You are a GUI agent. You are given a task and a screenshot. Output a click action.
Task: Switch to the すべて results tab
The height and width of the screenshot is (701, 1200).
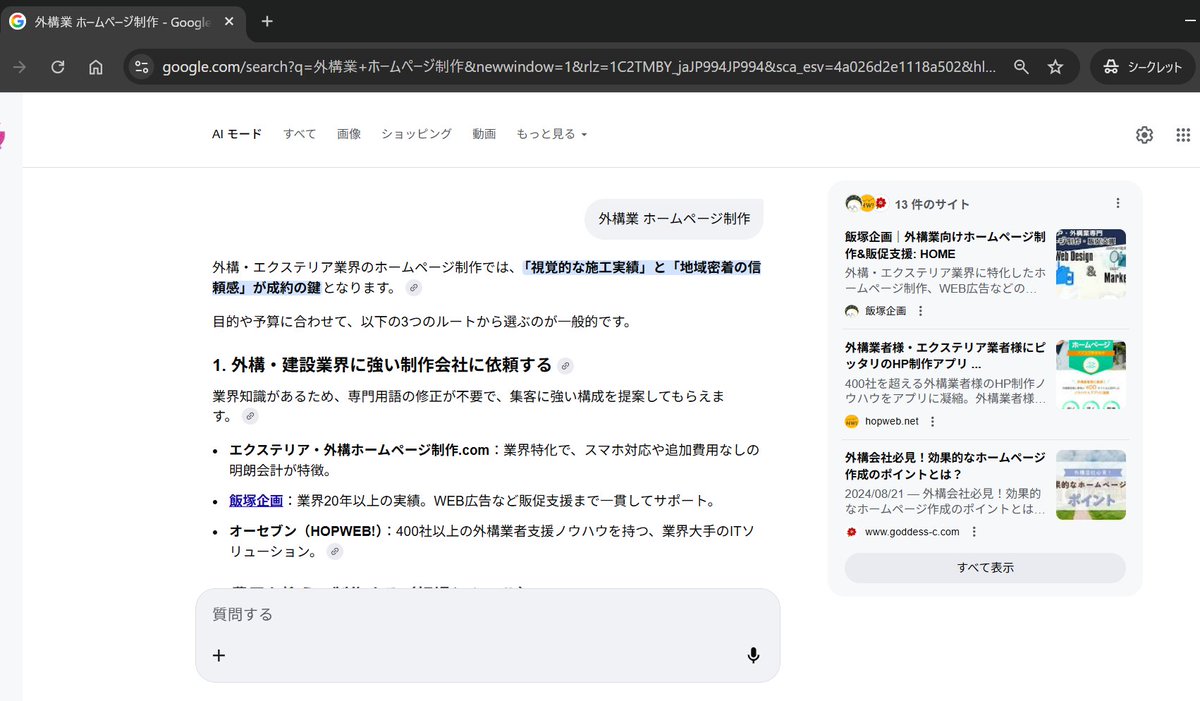[299, 134]
